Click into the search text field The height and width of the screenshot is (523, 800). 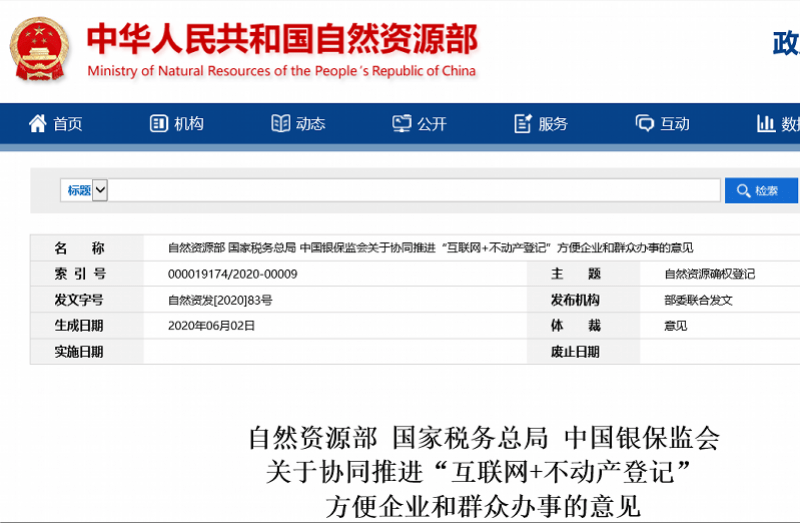coord(414,190)
